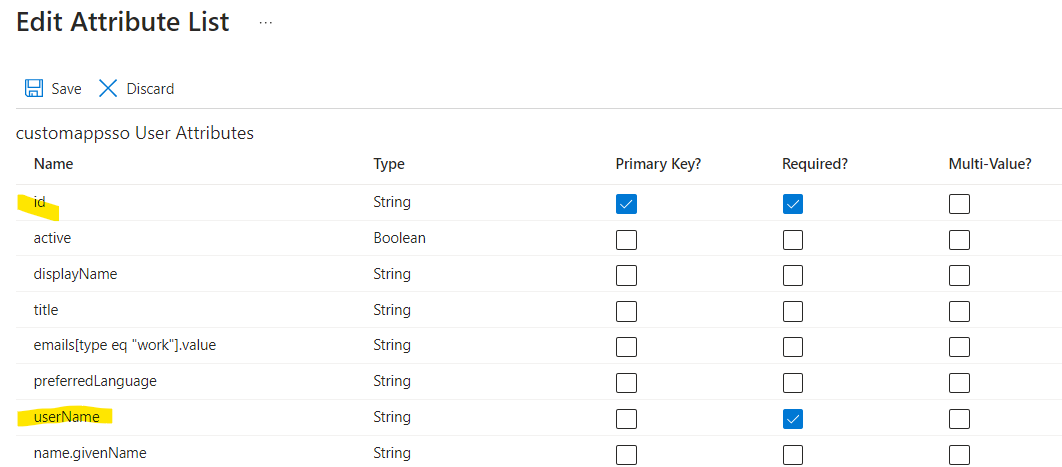The width and height of the screenshot is (1062, 467).
Task: Enable Multi-Value for userName attribute
Action: pyautogui.click(x=959, y=419)
